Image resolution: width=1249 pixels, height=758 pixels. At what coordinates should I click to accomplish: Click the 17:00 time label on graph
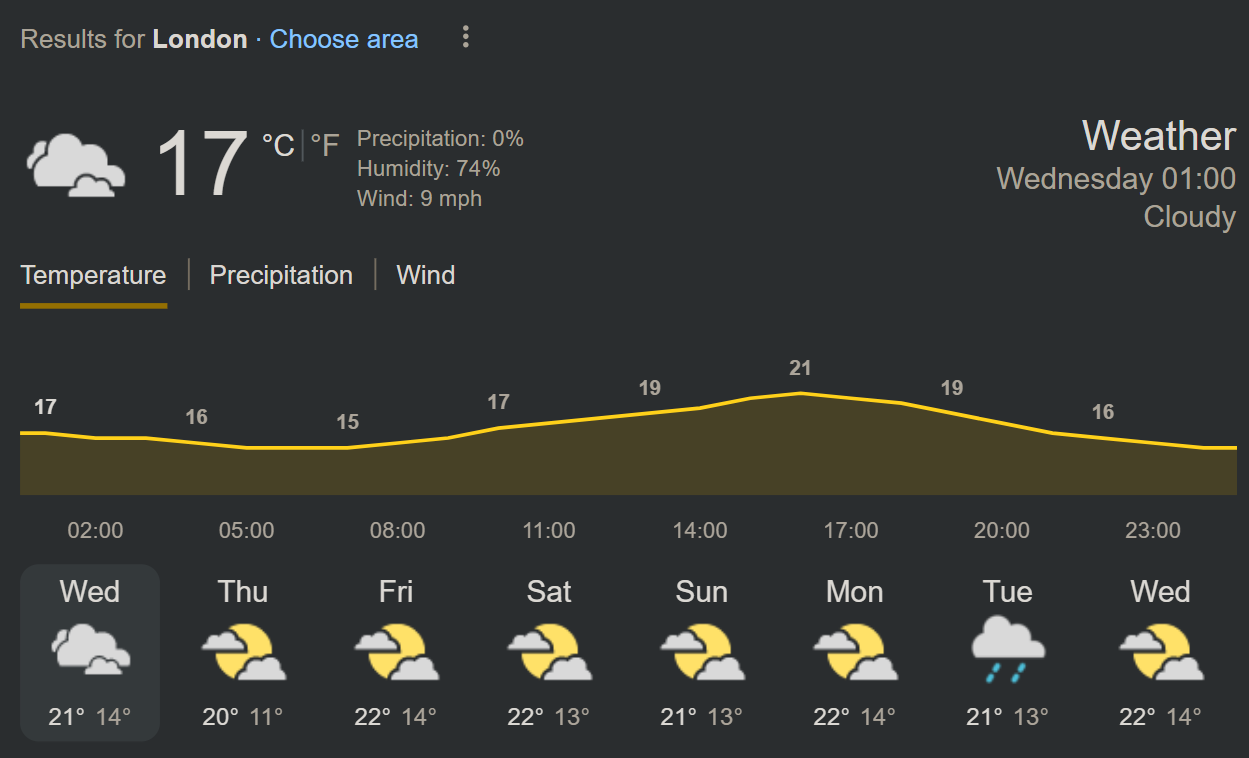851,530
